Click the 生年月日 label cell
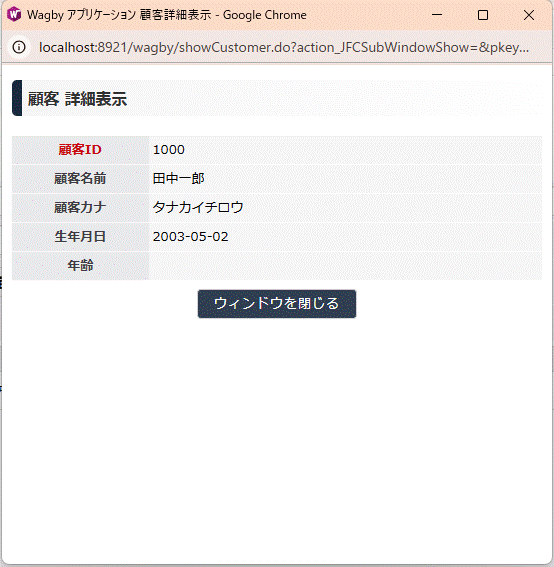This screenshot has height=567, width=554. click(x=80, y=236)
